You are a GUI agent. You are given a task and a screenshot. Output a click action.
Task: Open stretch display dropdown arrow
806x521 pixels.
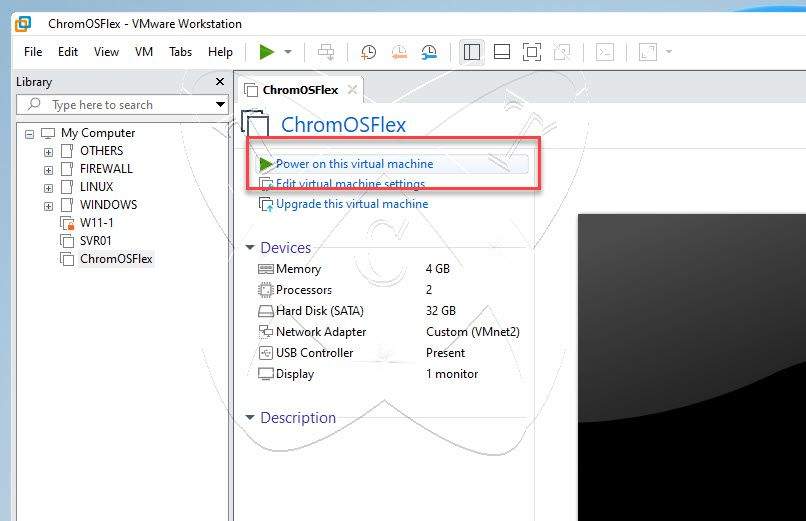pos(669,52)
